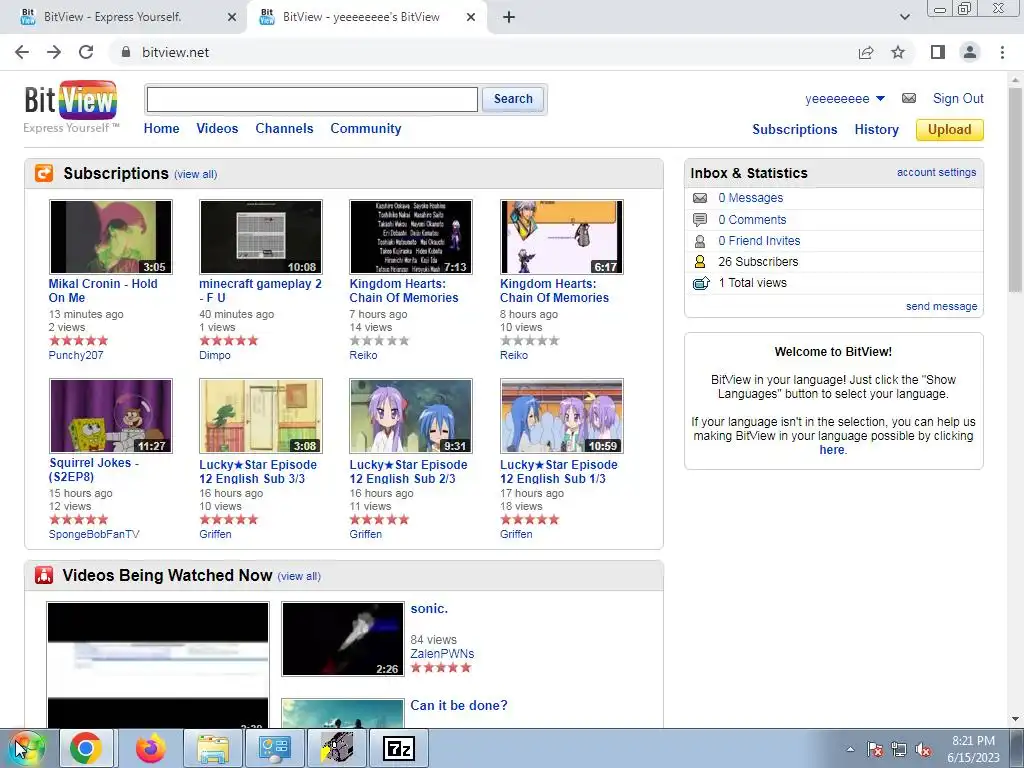This screenshot has width=1024, height=768.
Task: Expand the yeeeeeeee username dropdown arrow
Action: (x=880, y=99)
